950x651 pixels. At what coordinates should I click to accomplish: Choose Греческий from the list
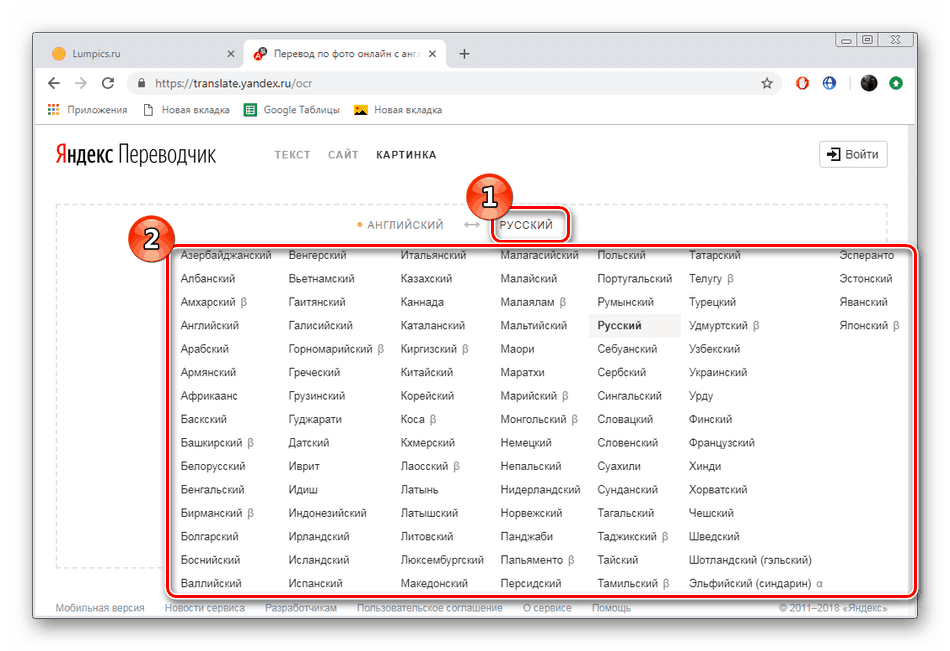click(314, 372)
